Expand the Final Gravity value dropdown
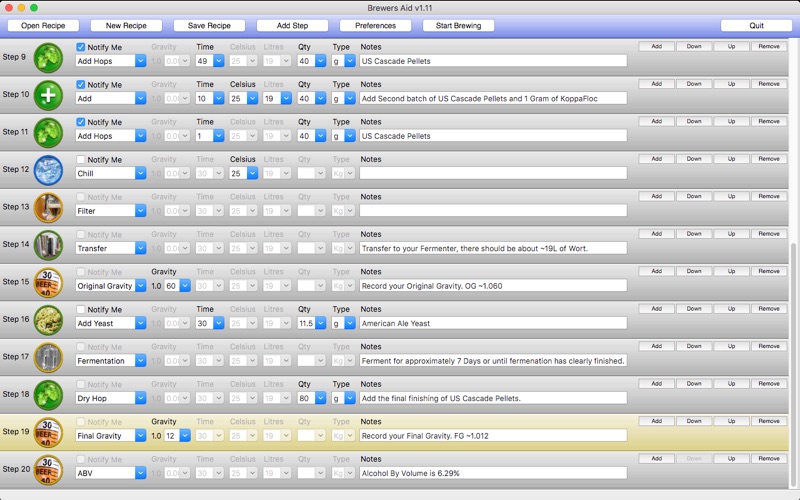The image size is (800, 500). 184,436
